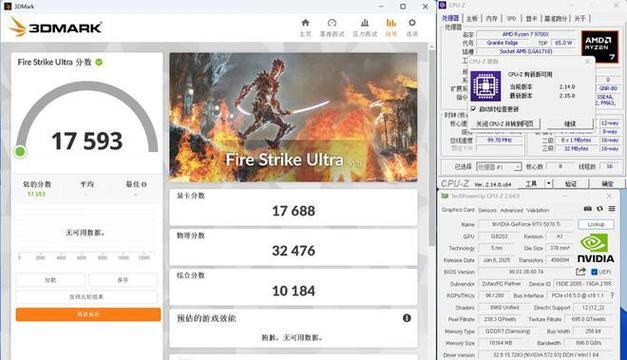The width and height of the screenshot is (627, 360).
Task: Click the bus interface question mark in GPU-Z
Action: (612, 295)
